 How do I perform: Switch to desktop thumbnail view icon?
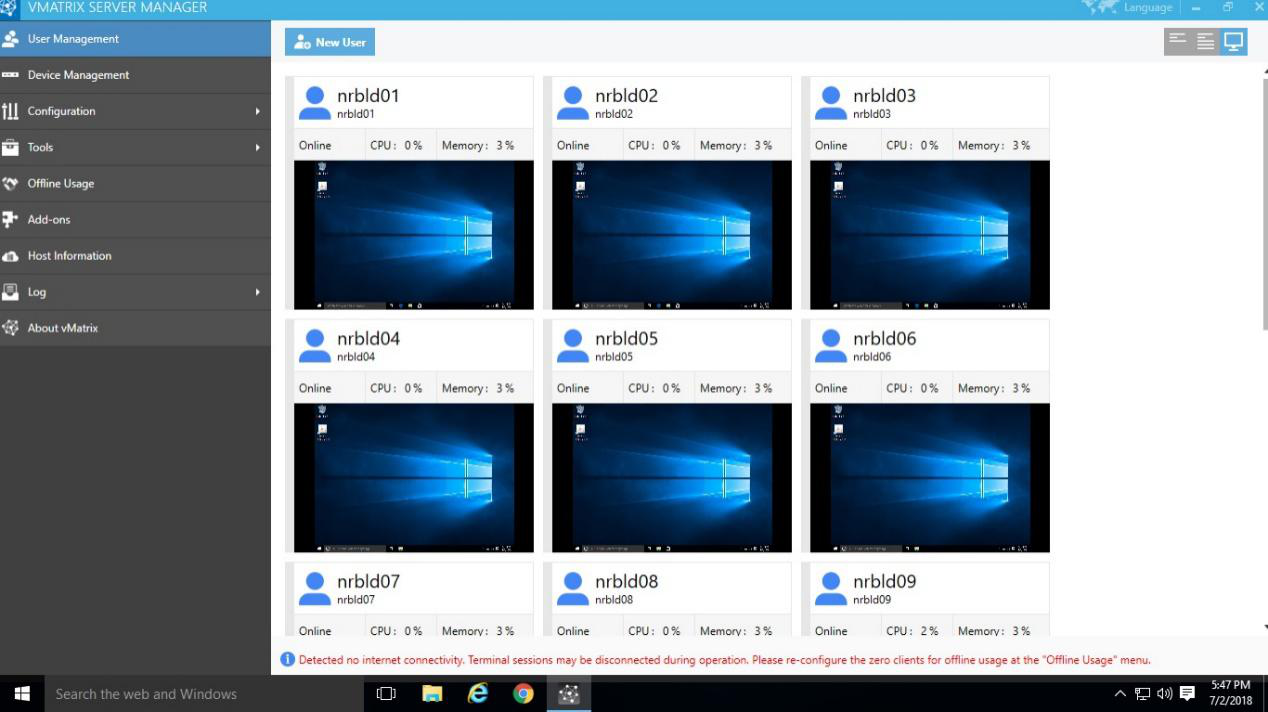[x=1233, y=41]
